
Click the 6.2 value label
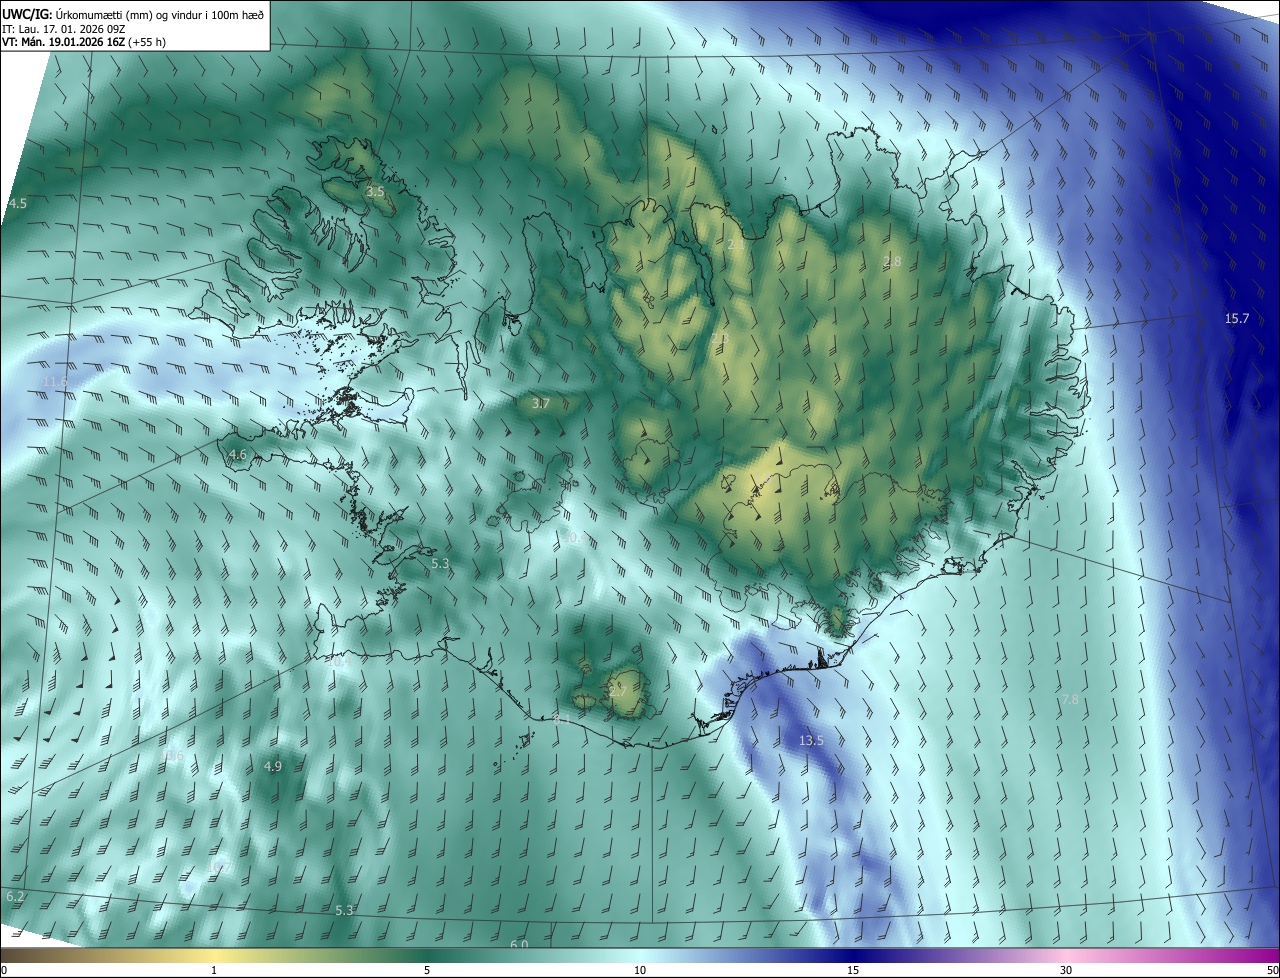pyautogui.click(x=15, y=896)
